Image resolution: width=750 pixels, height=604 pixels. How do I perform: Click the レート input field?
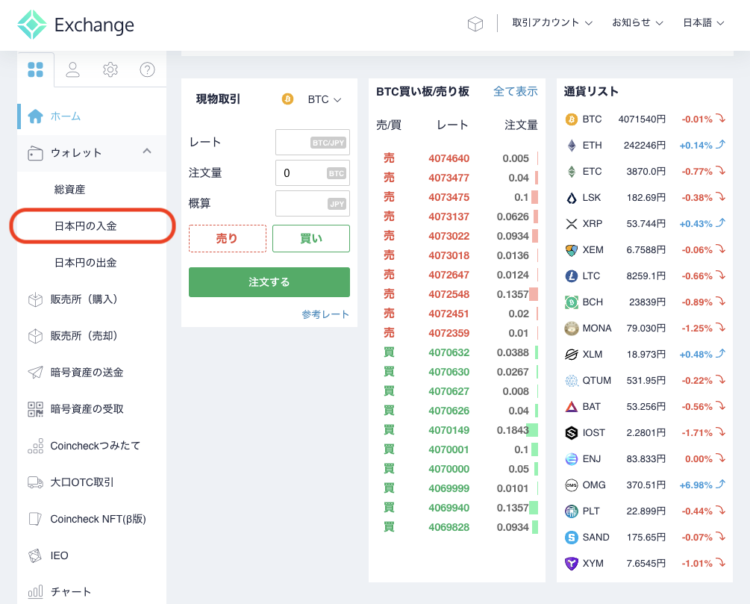pos(312,142)
